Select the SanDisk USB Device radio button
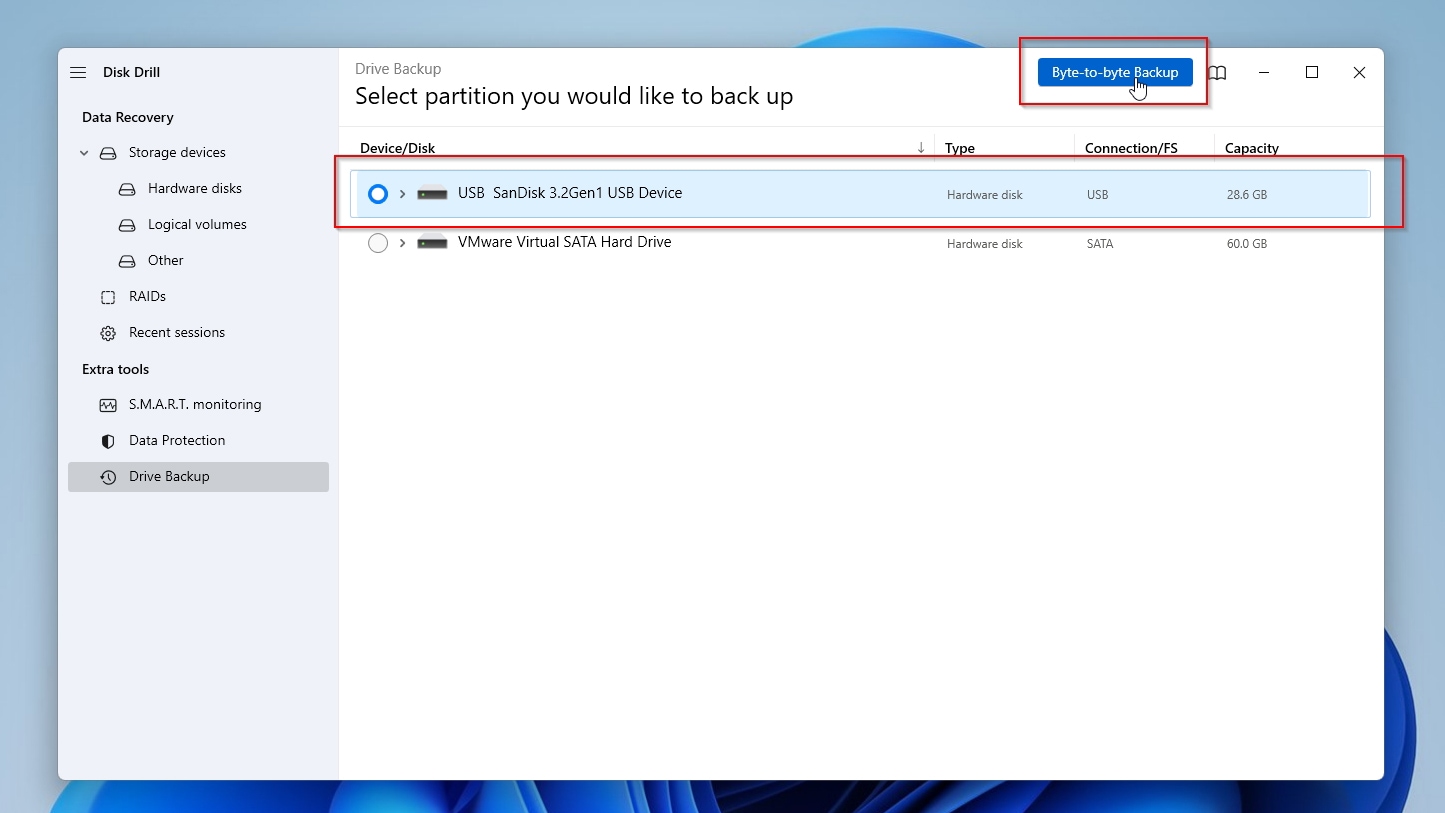 click(x=378, y=194)
